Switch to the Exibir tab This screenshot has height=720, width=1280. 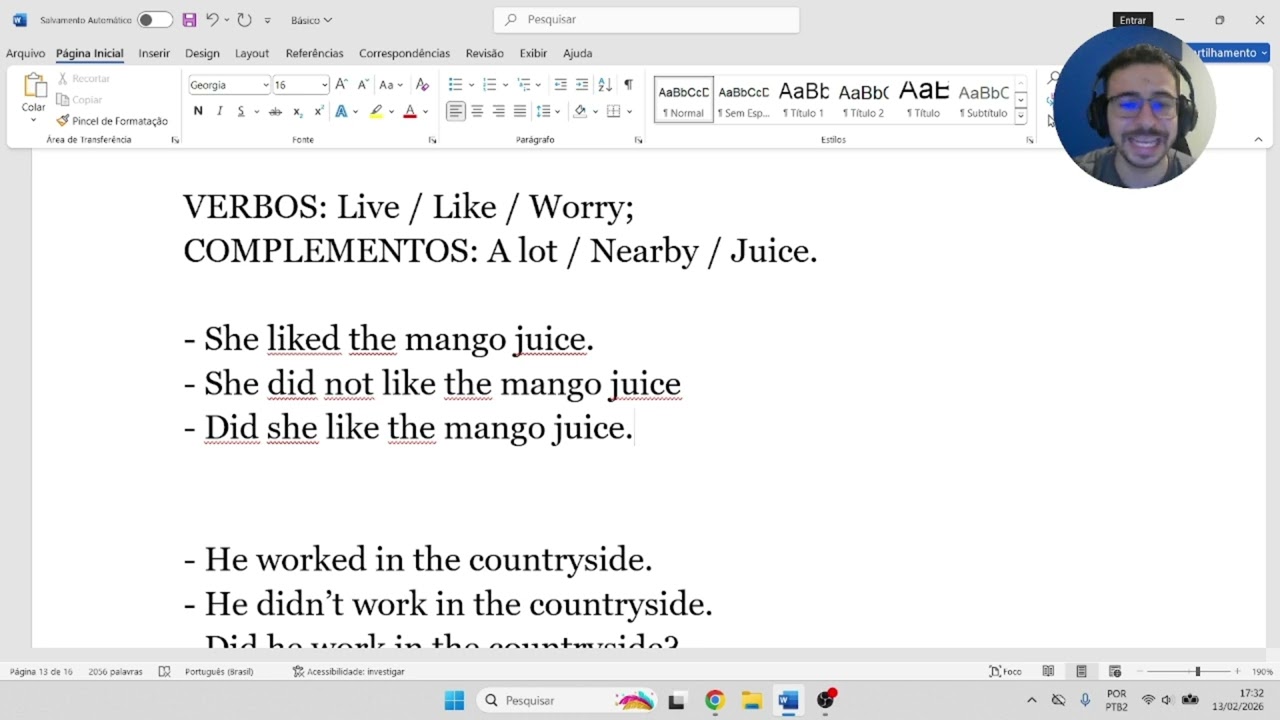pos(533,53)
